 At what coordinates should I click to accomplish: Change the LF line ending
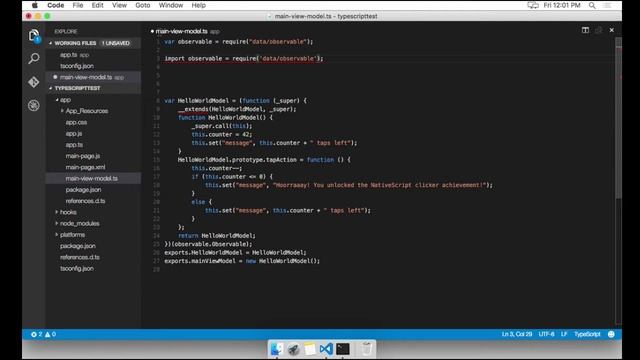564,334
